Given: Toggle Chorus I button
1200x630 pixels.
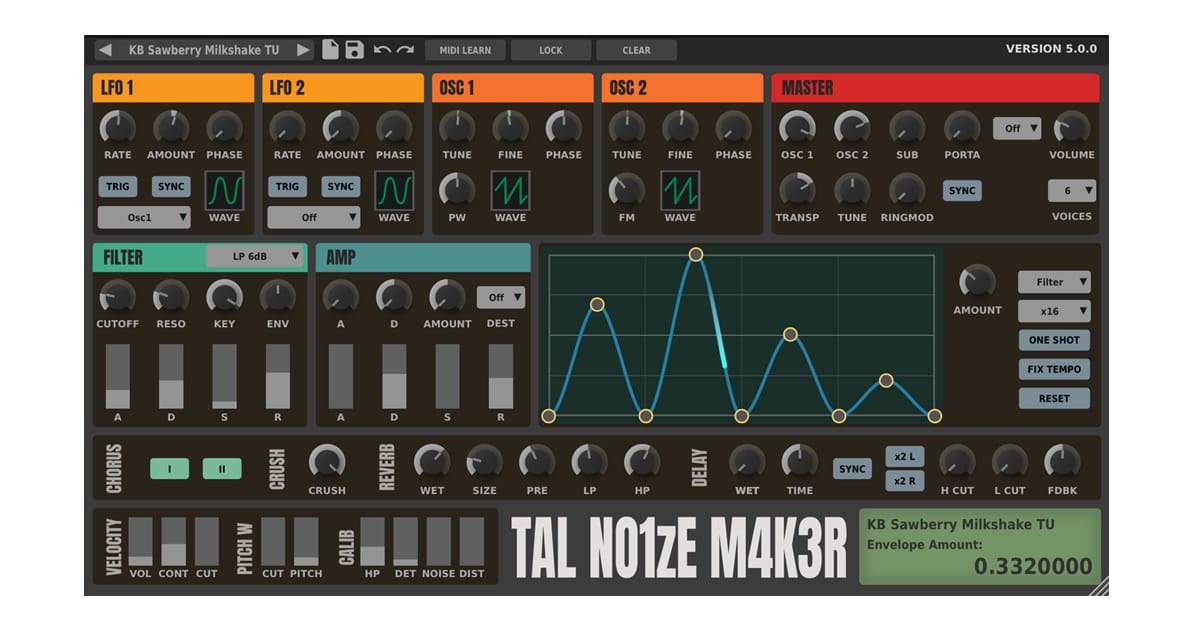Looking at the screenshot, I should coord(169,468).
